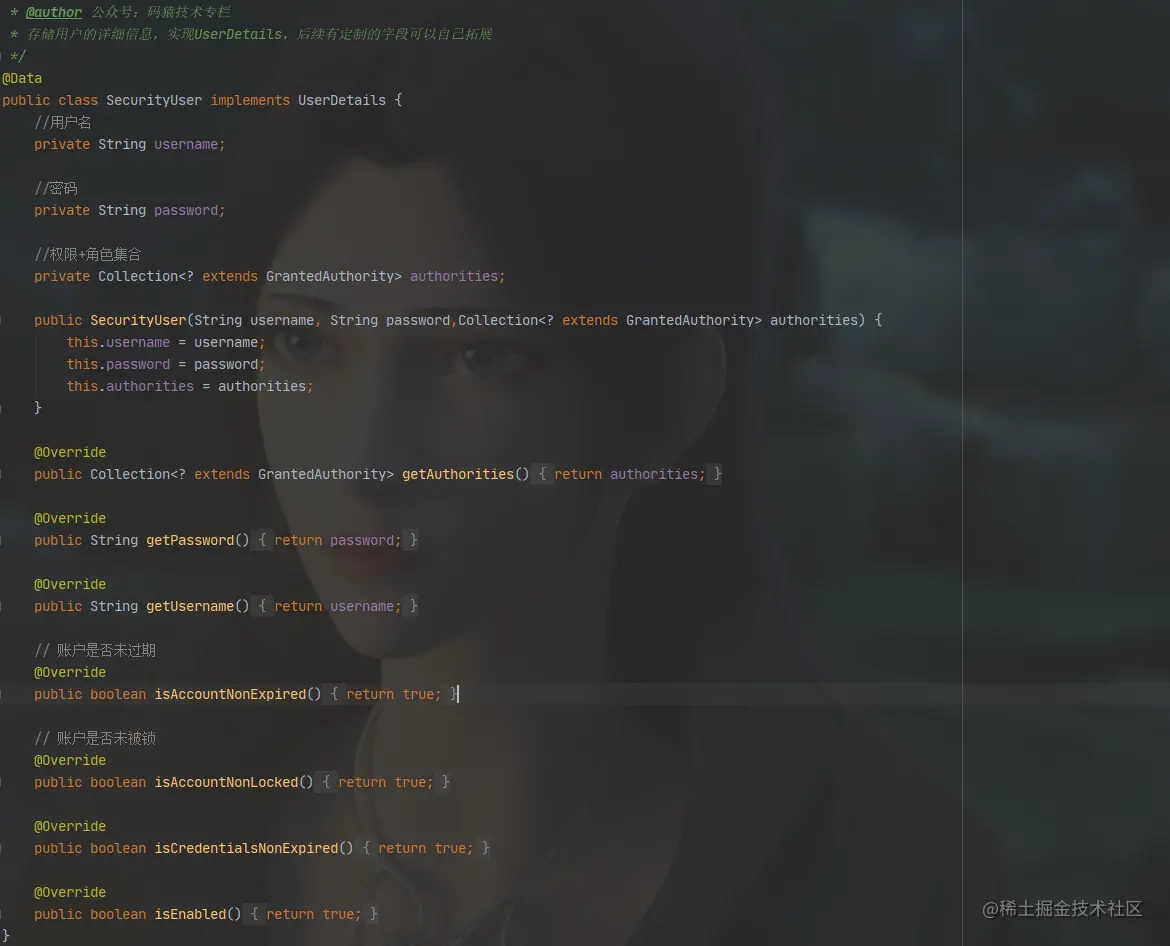The image size is (1170, 946).
Task: Click the //用户名 comment
Action: [x=63, y=122]
